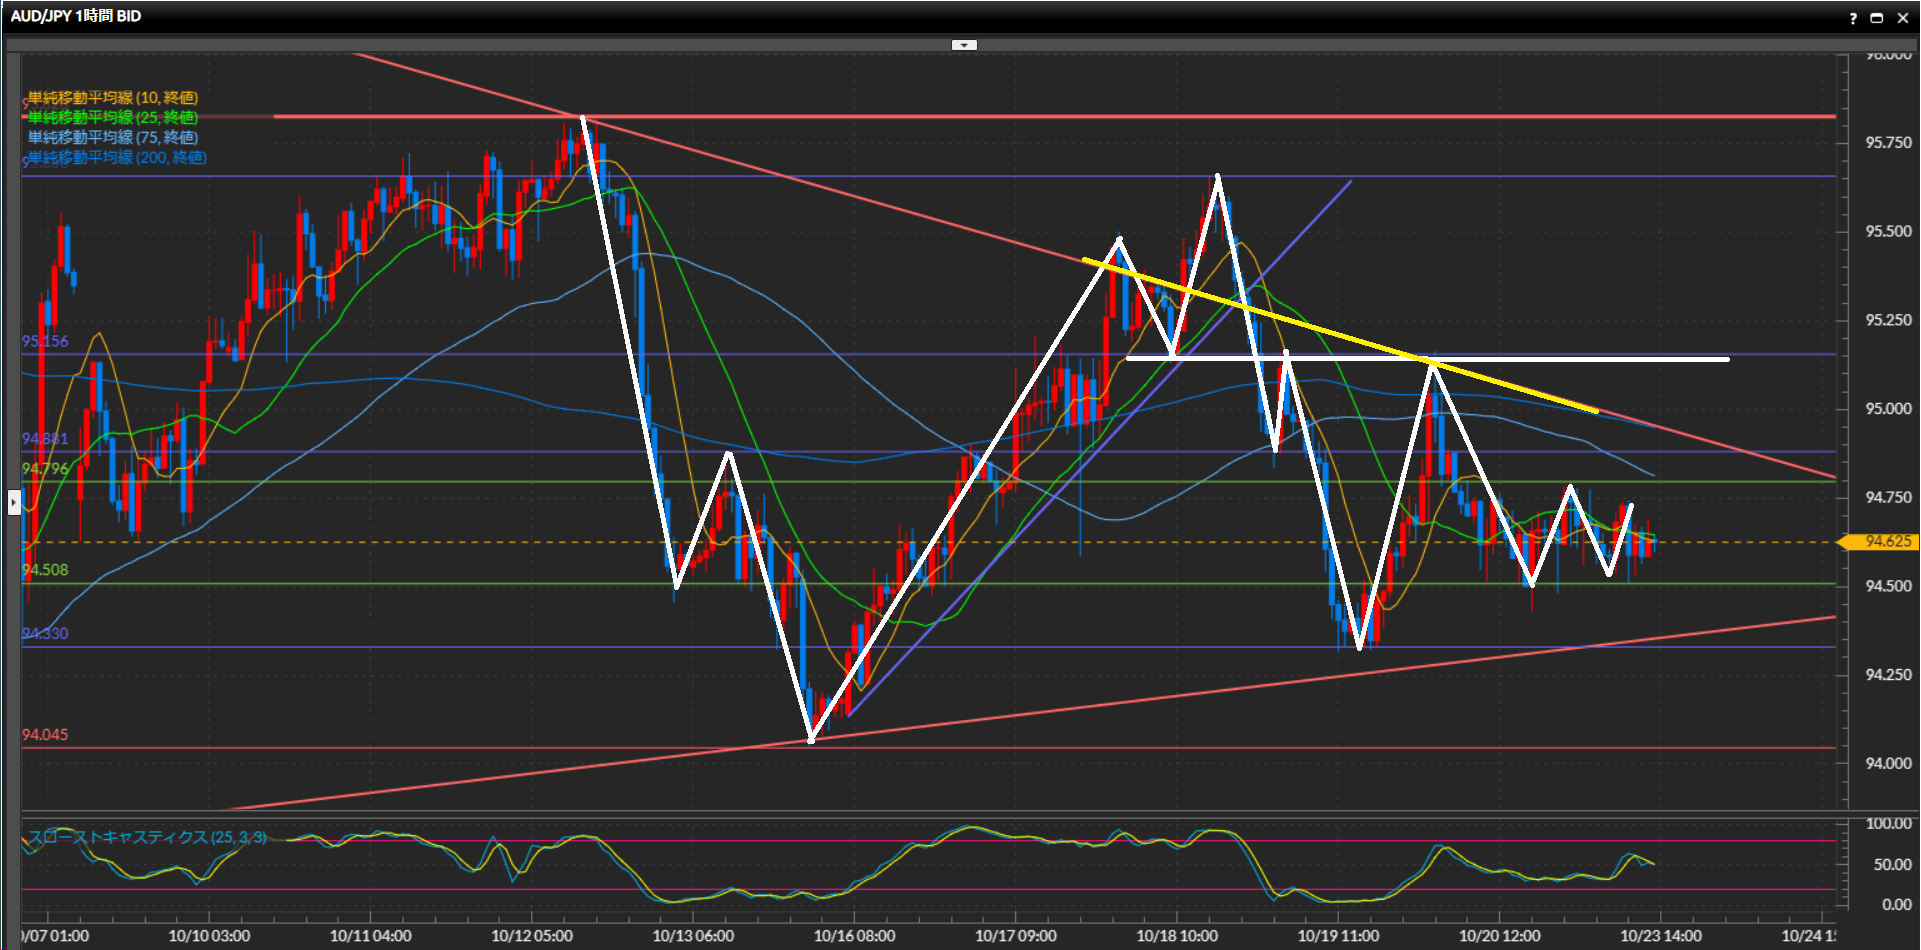Click the 94.045 horizontal line label
This screenshot has height=950, width=1921.
[45, 735]
